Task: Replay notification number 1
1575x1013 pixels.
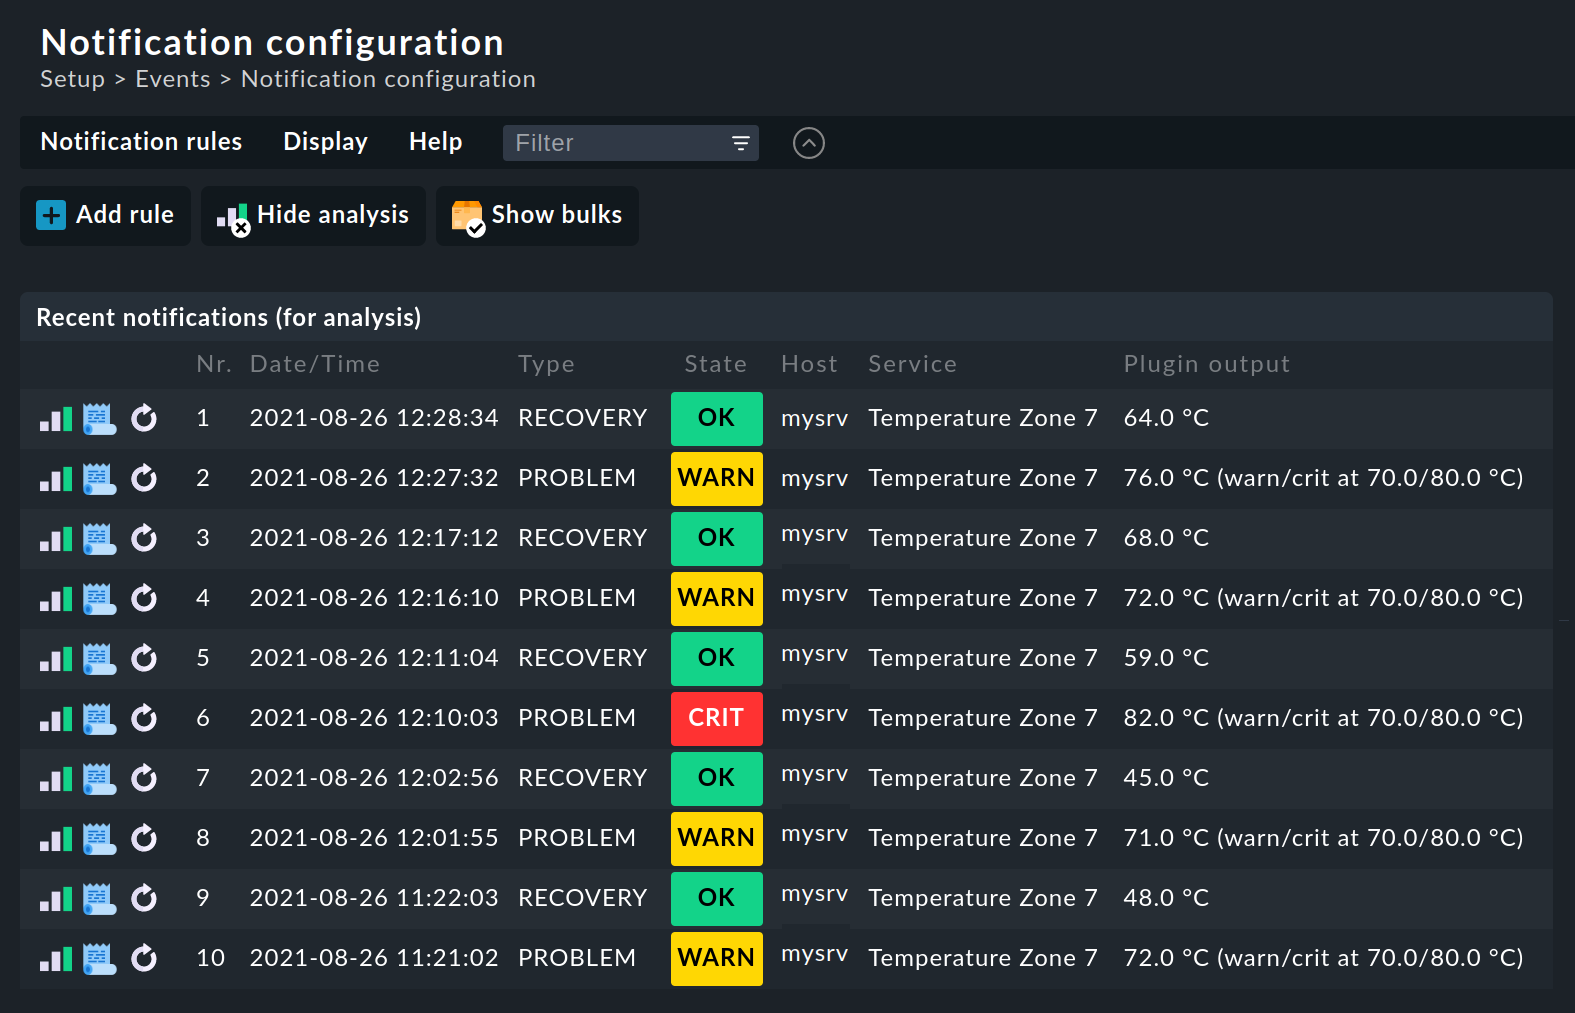Action: pos(144,418)
